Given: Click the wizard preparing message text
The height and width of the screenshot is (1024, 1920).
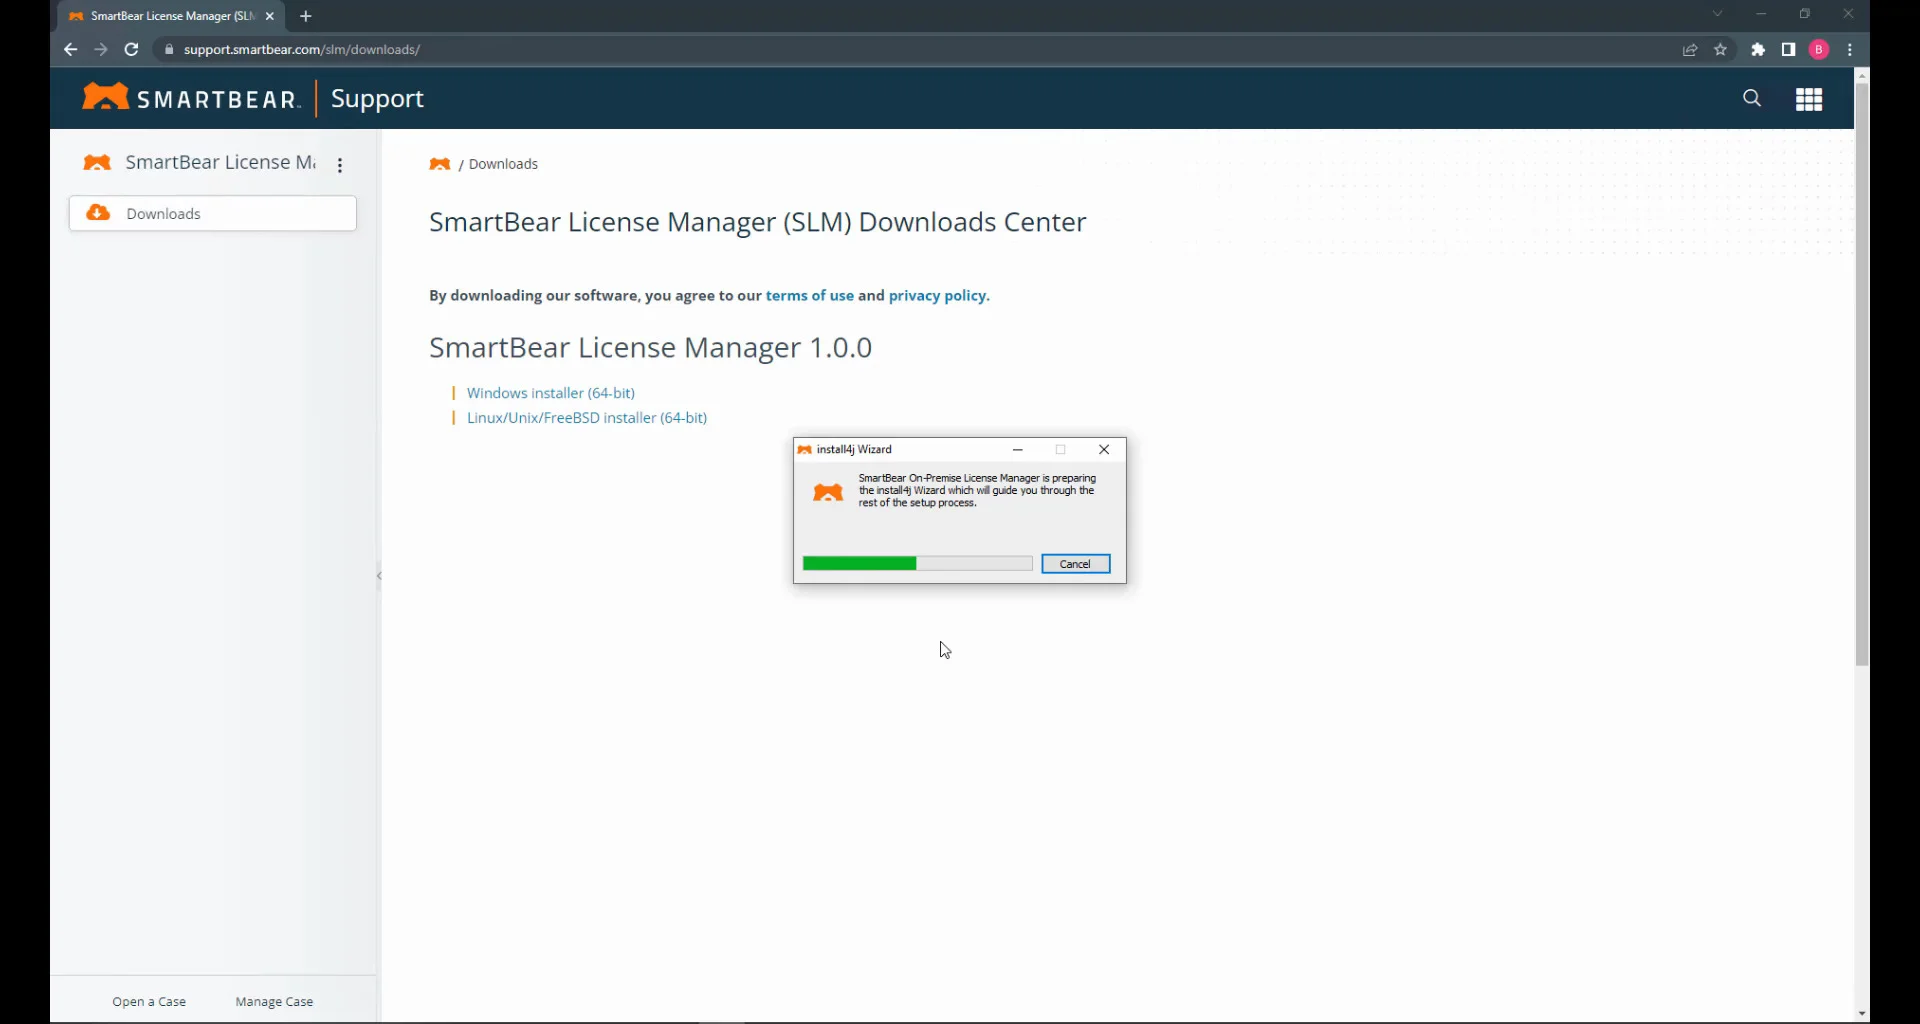Looking at the screenshot, I should 978,491.
